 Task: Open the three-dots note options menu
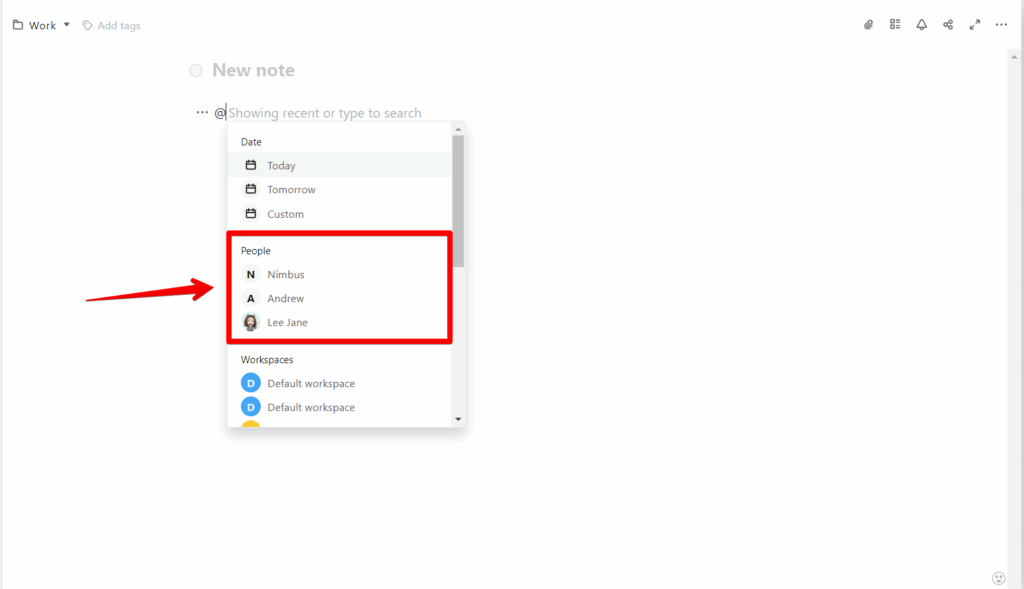point(1001,24)
